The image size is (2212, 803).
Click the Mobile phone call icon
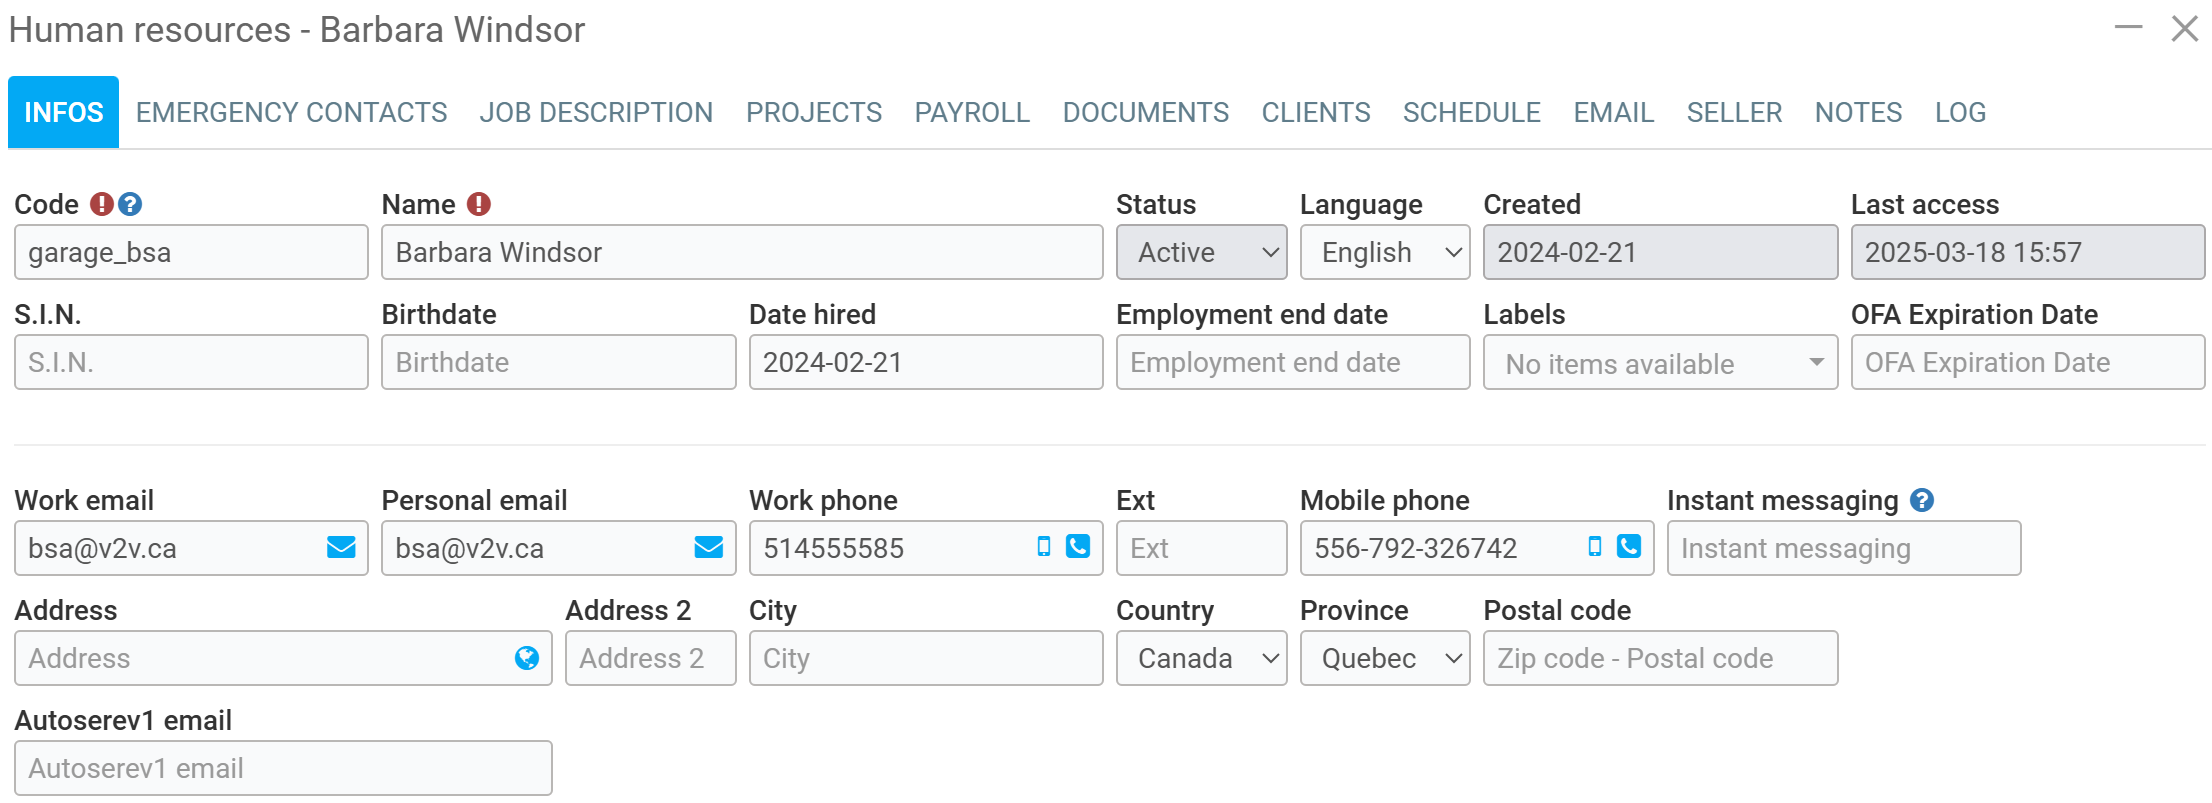(x=1629, y=546)
